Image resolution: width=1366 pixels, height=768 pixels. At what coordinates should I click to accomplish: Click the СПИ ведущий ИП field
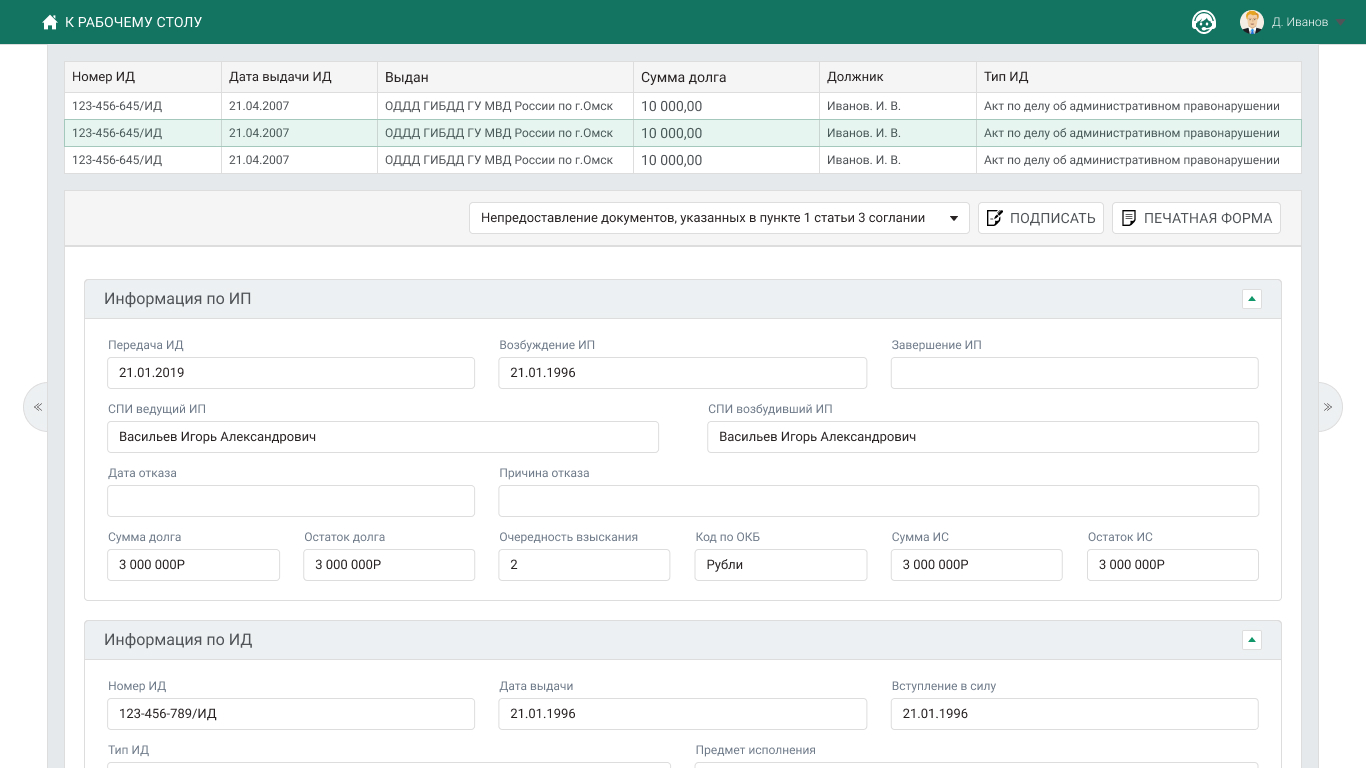(x=383, y=437)
